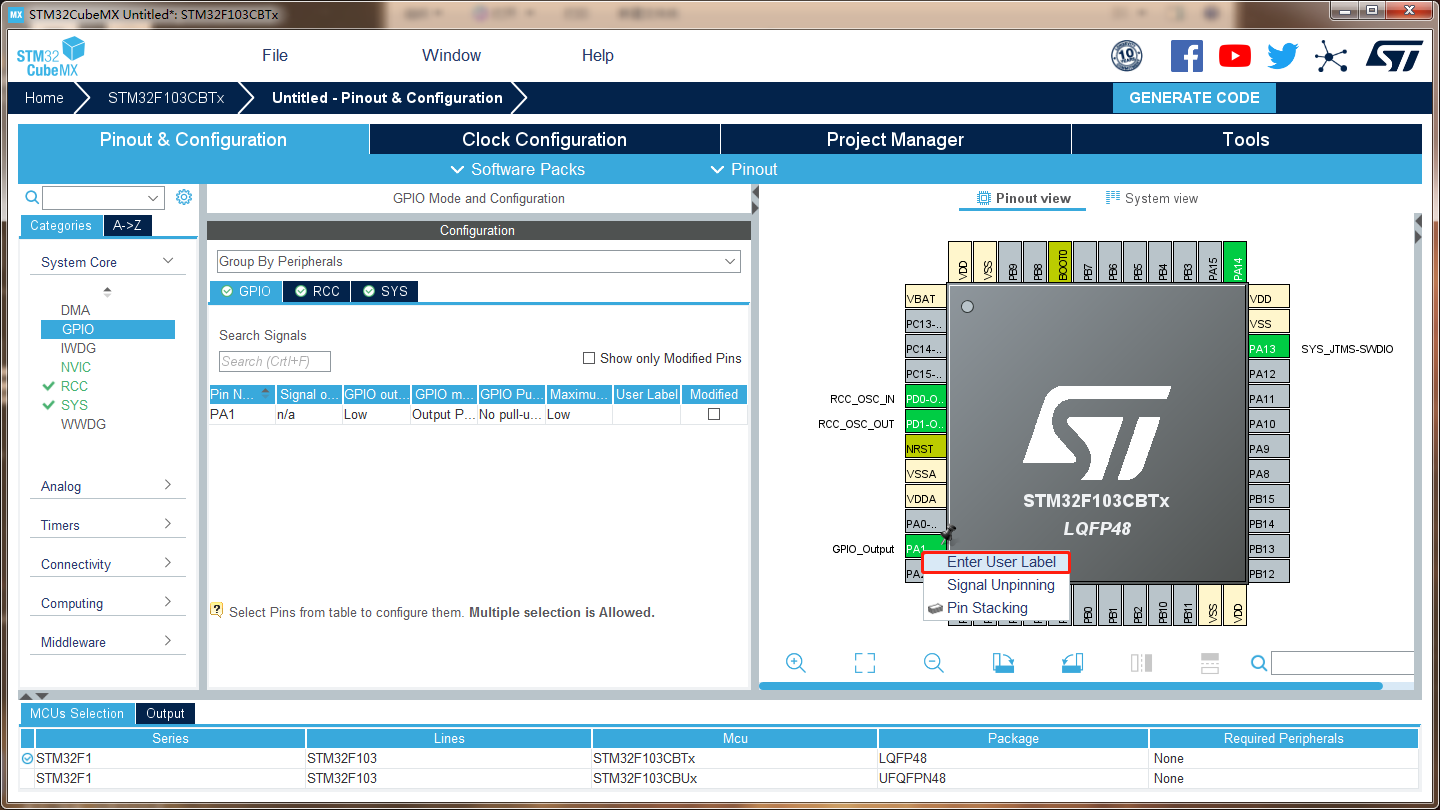Image resolution: width=1440 pixels, height=810 pixels.
Task: Choose Enter User Label from context menu
Action: coord(996,562)
